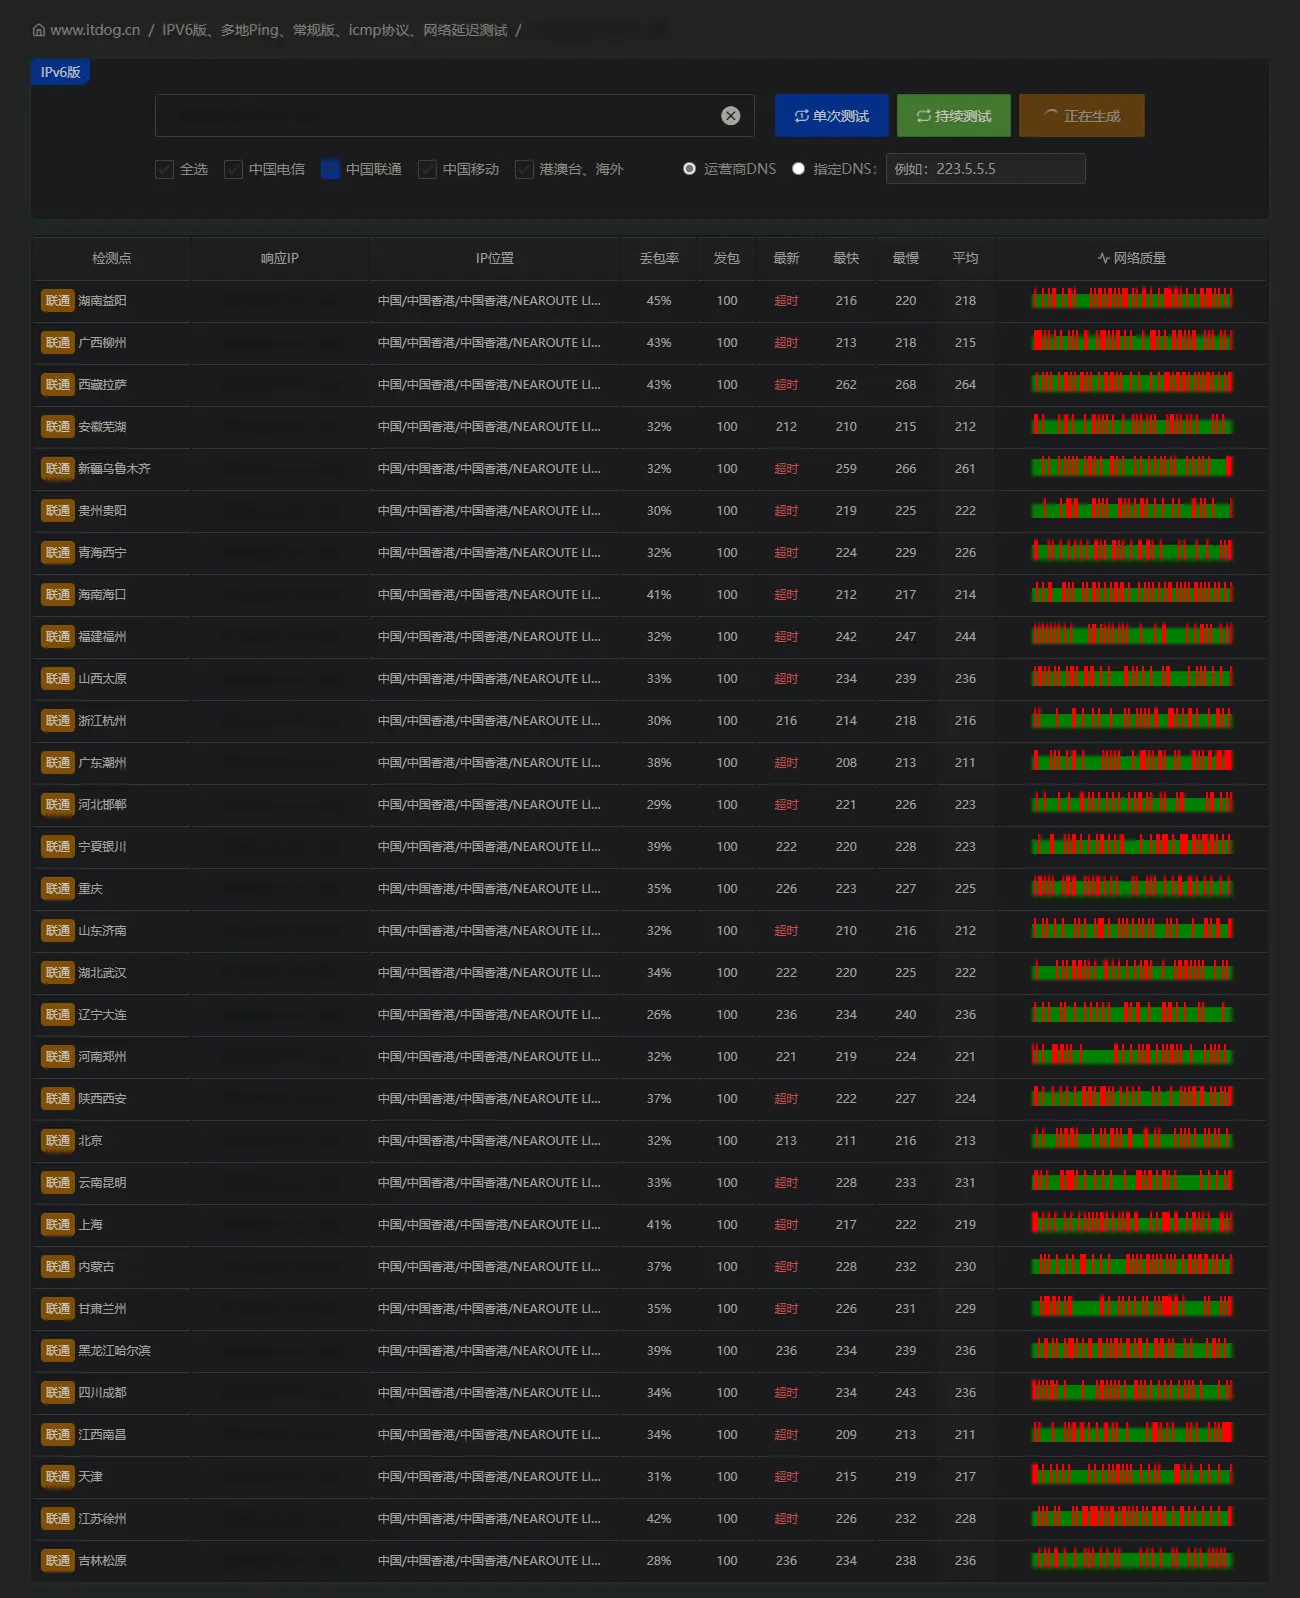Image resolution: width=1300 pixels, height=1598 pixels.
Task: Click 广西柳州 network quality bar
Action: coord(1132,342)
